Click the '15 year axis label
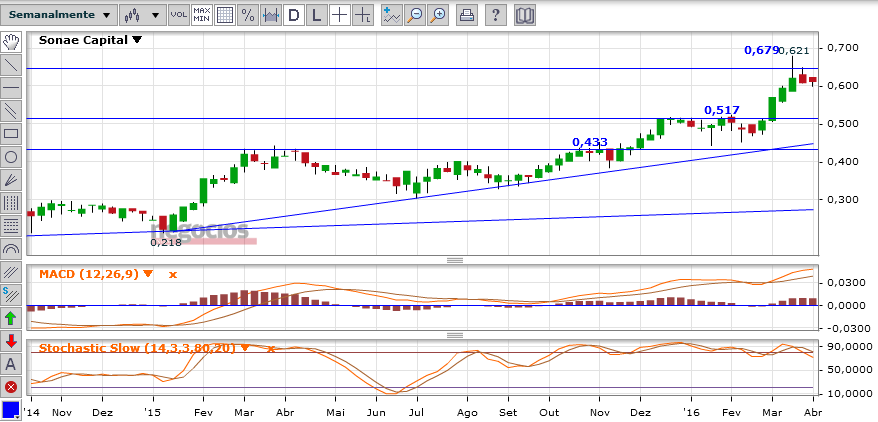This screenshot has width=878, height=422. pyautogui.click(x=153, y=412)
